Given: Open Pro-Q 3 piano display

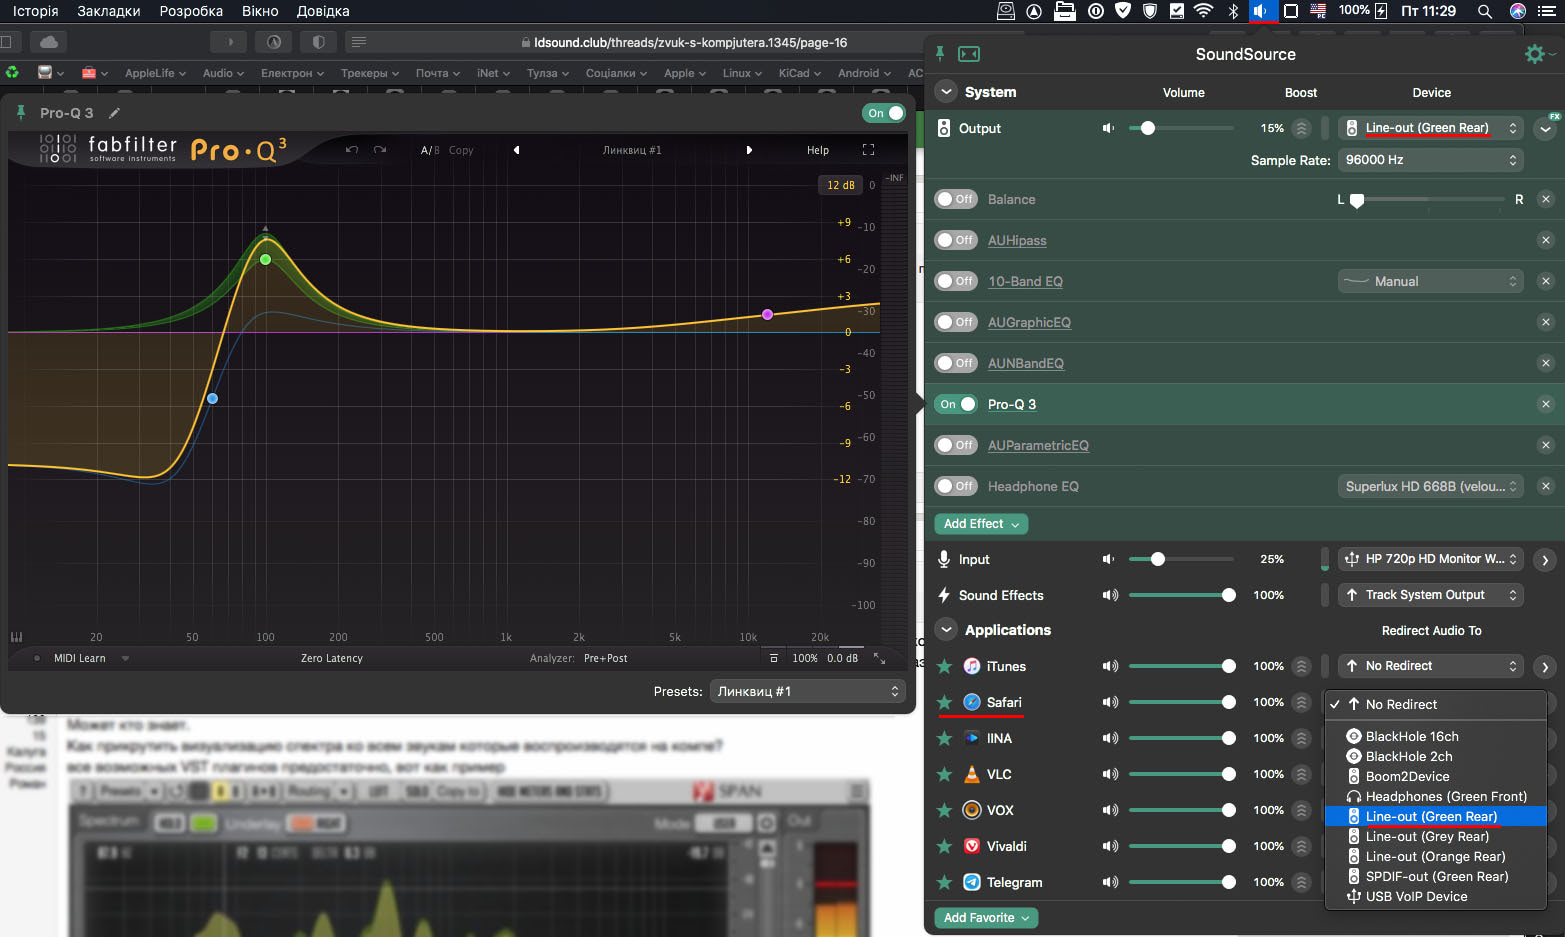Looking at the screenshot, I should pos(16,637).
